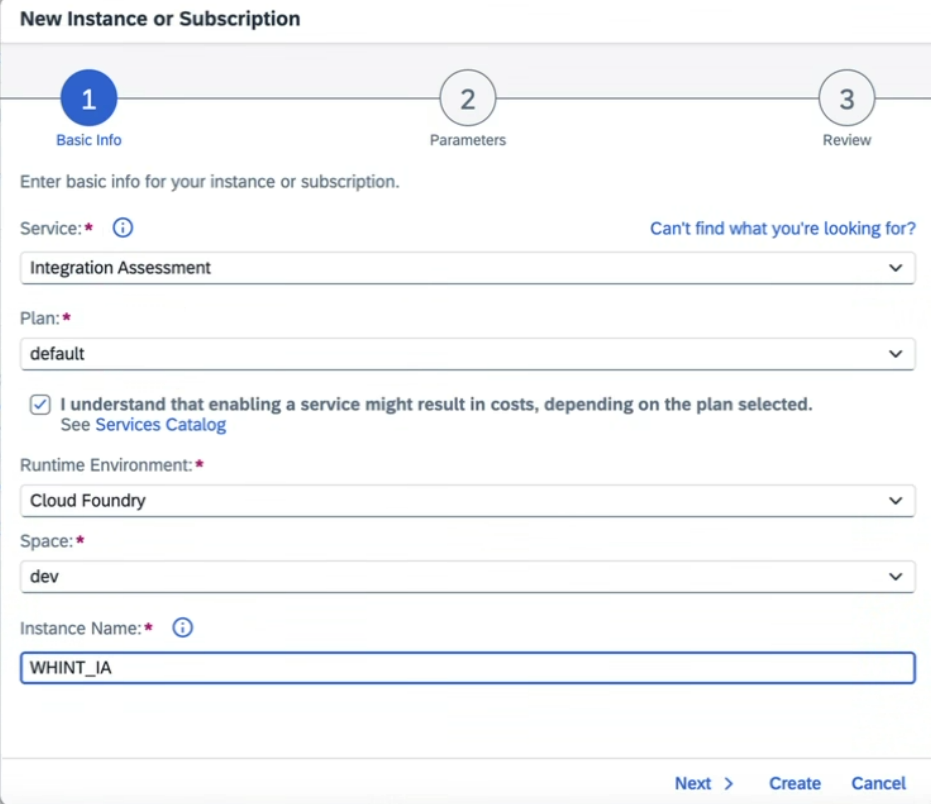Open the Plan dropdown arrow
Screen dimensions: 931x804
tap(896, 354)
